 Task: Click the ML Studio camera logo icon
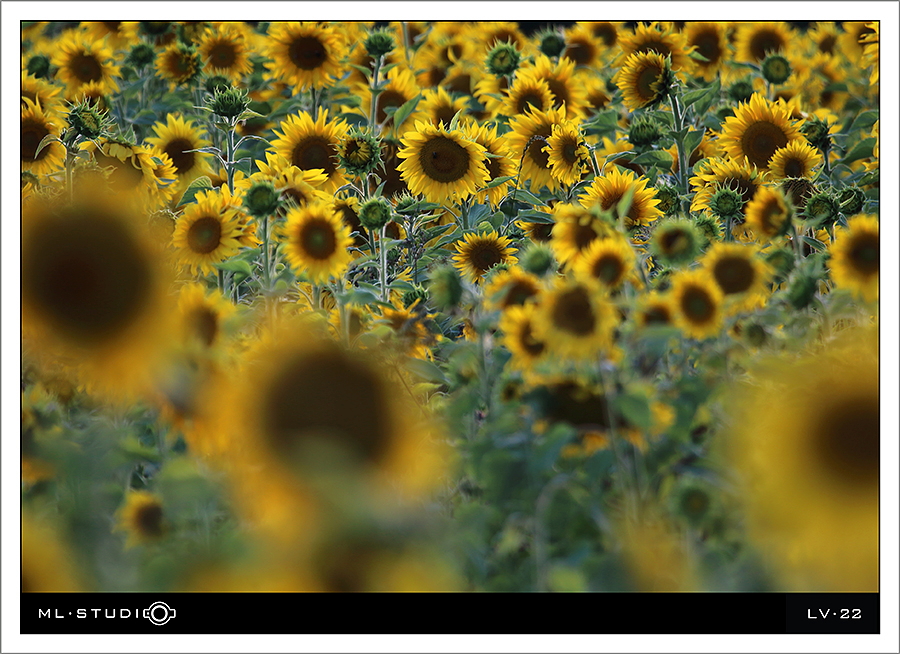(160, 613)
